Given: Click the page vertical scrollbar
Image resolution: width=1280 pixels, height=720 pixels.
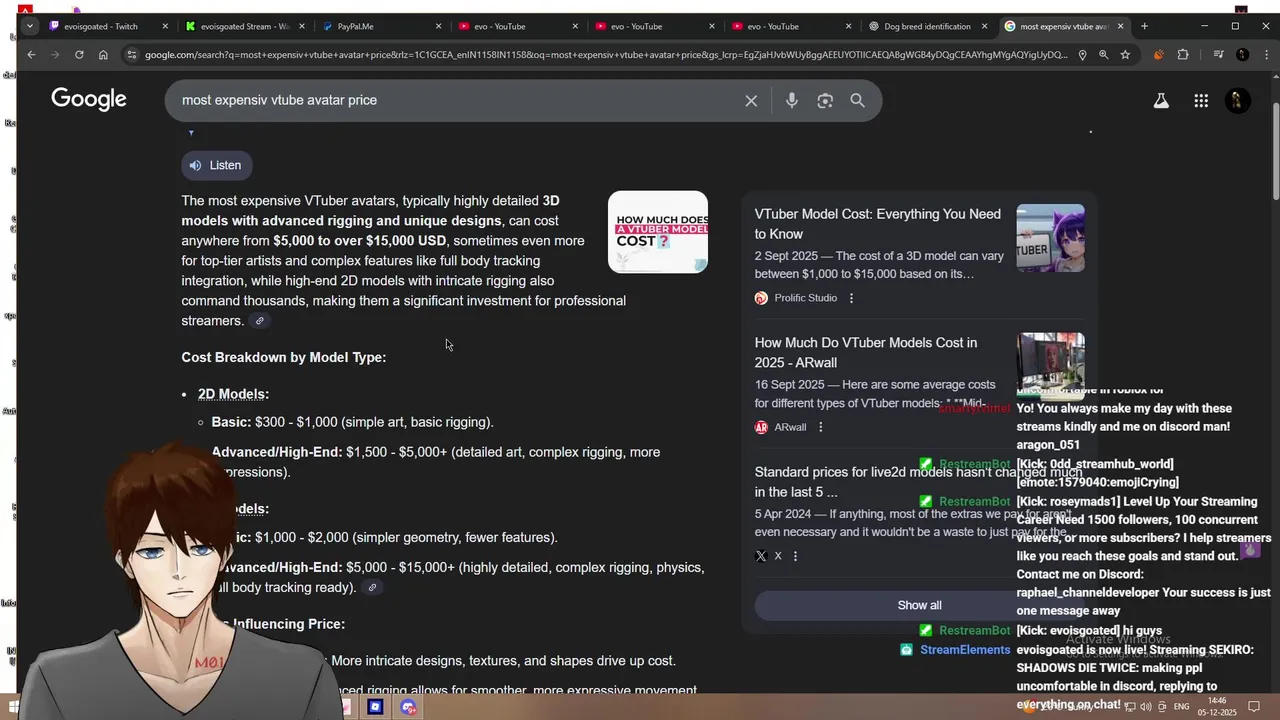Looking at the screenshot, I should pos(1274,150).
